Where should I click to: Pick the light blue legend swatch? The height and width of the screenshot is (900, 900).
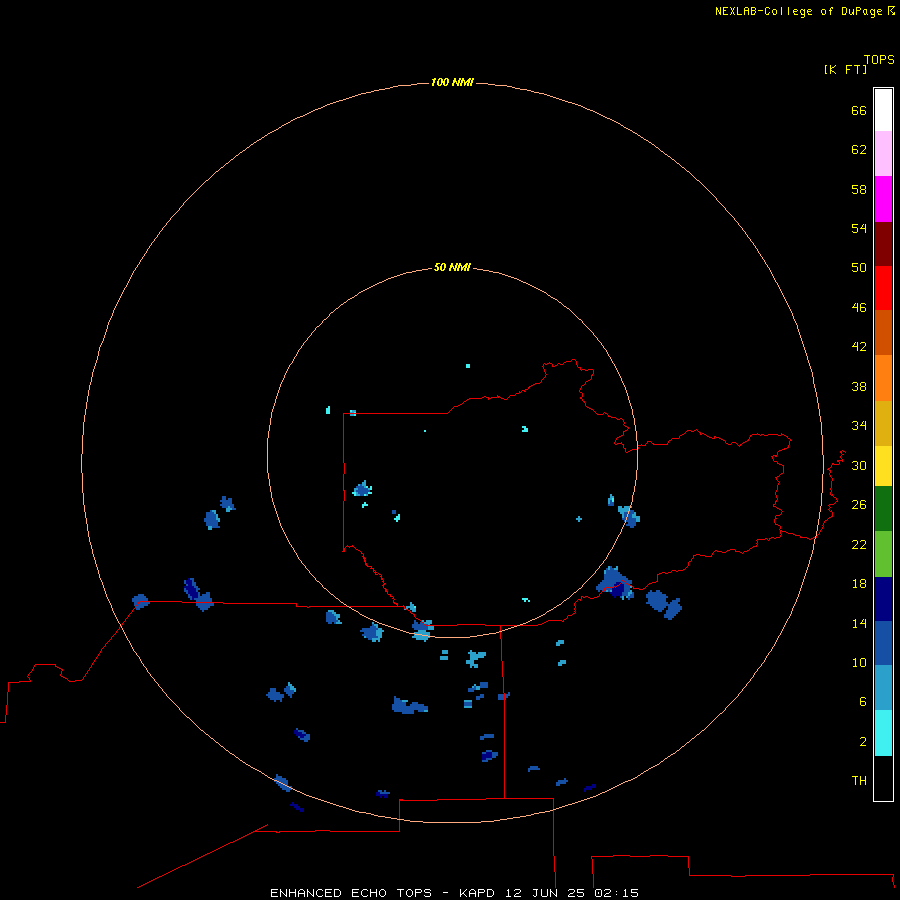(x=883, y=688)
